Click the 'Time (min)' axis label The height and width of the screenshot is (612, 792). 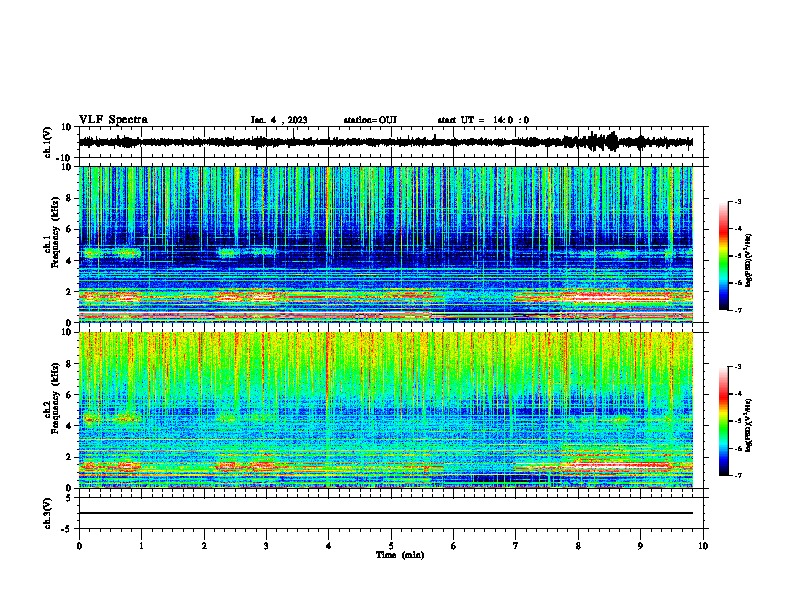(400, 555)
